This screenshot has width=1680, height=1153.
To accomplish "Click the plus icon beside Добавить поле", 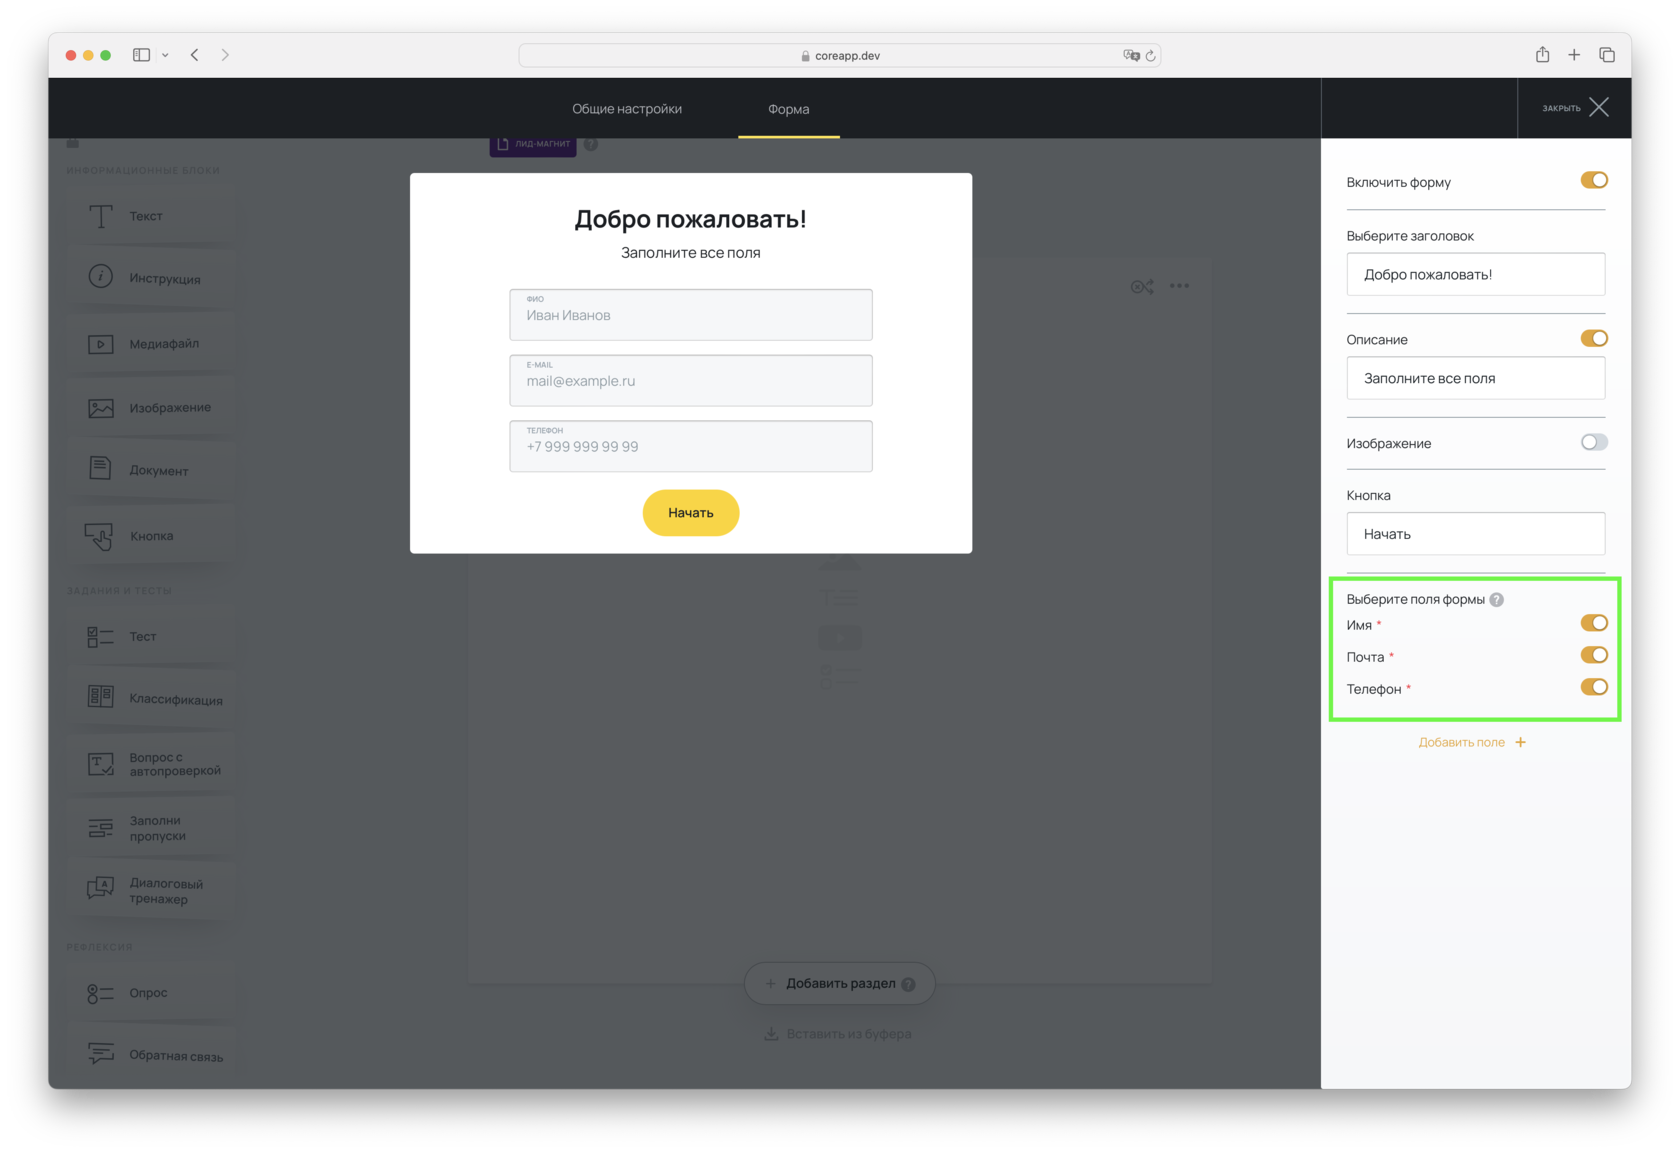I will tap(1520, 742).
